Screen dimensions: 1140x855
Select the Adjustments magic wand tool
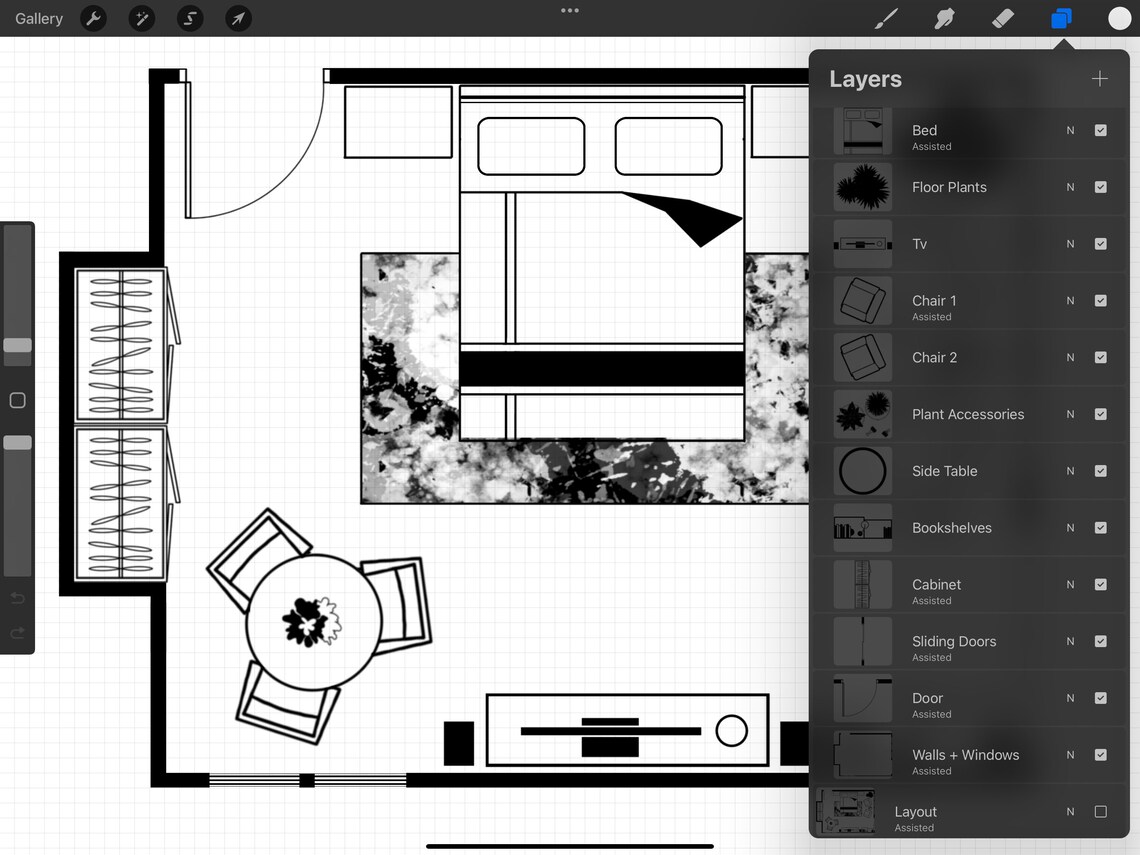coord(141,18)
